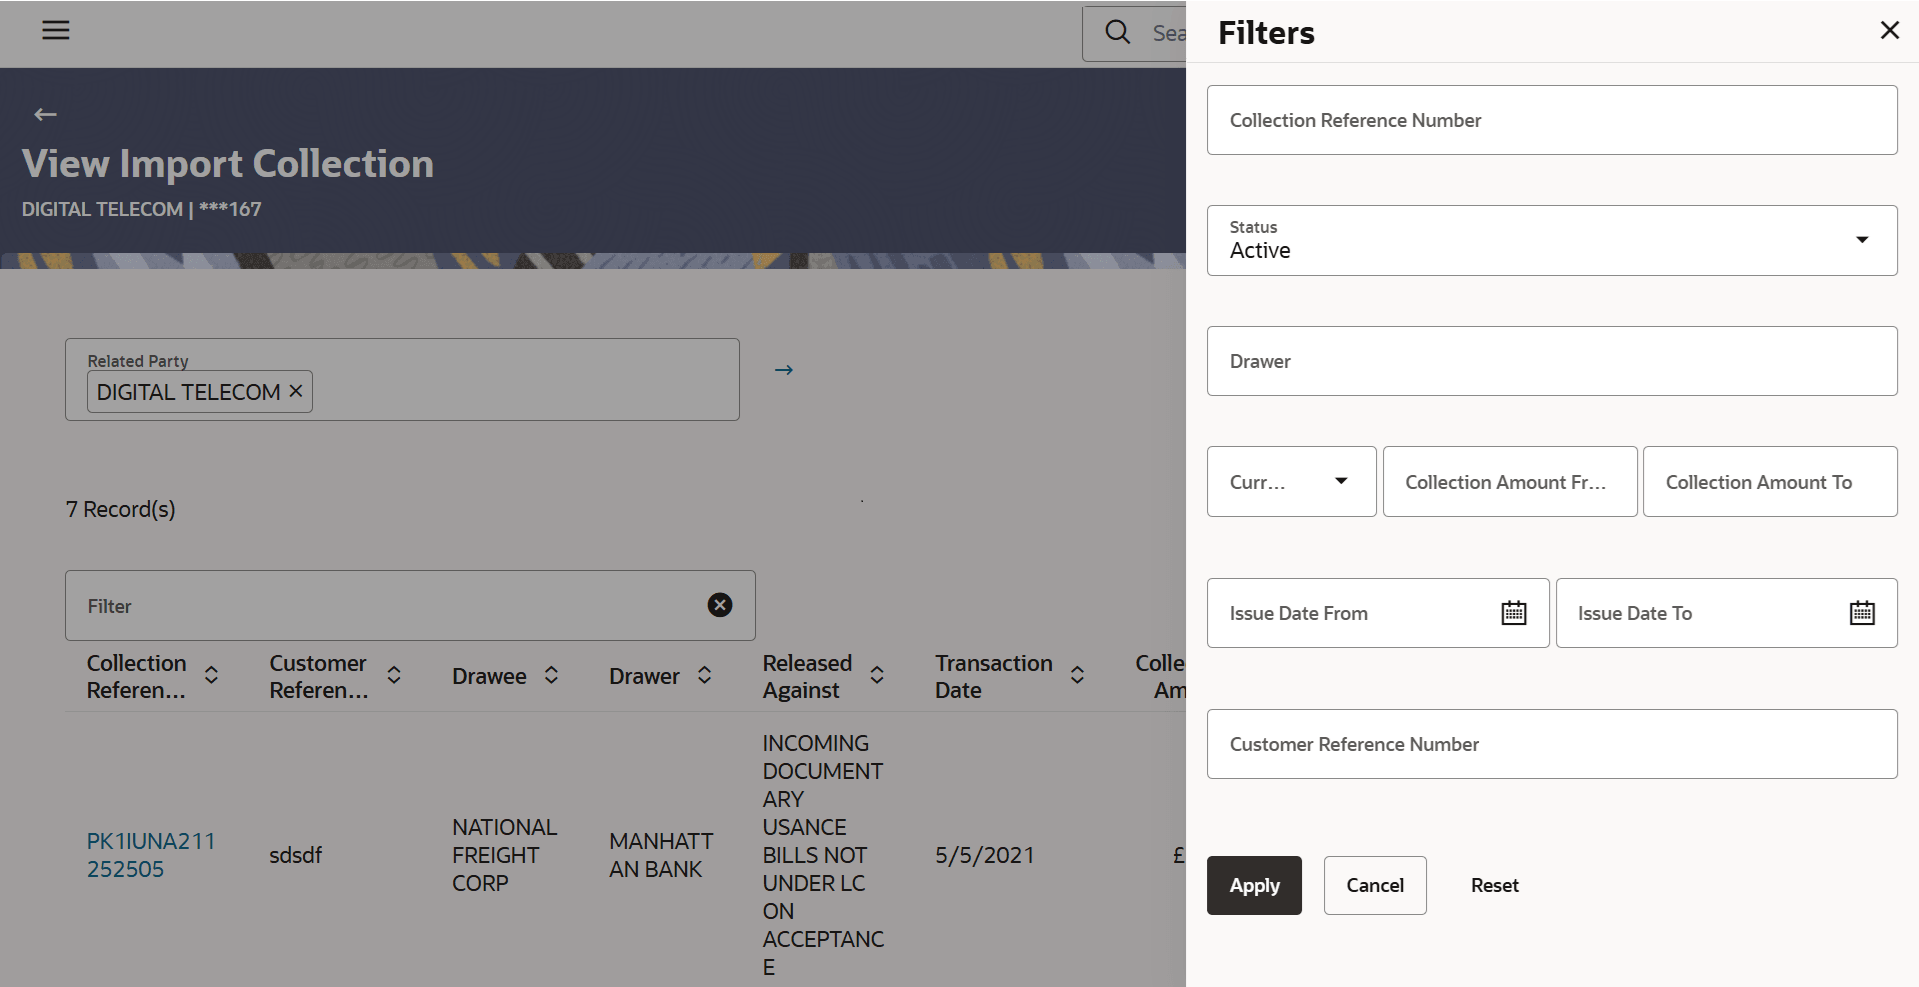1919x987 pixels.
Task: Sort by Transaction Date column
Action: click(1076, 676)
